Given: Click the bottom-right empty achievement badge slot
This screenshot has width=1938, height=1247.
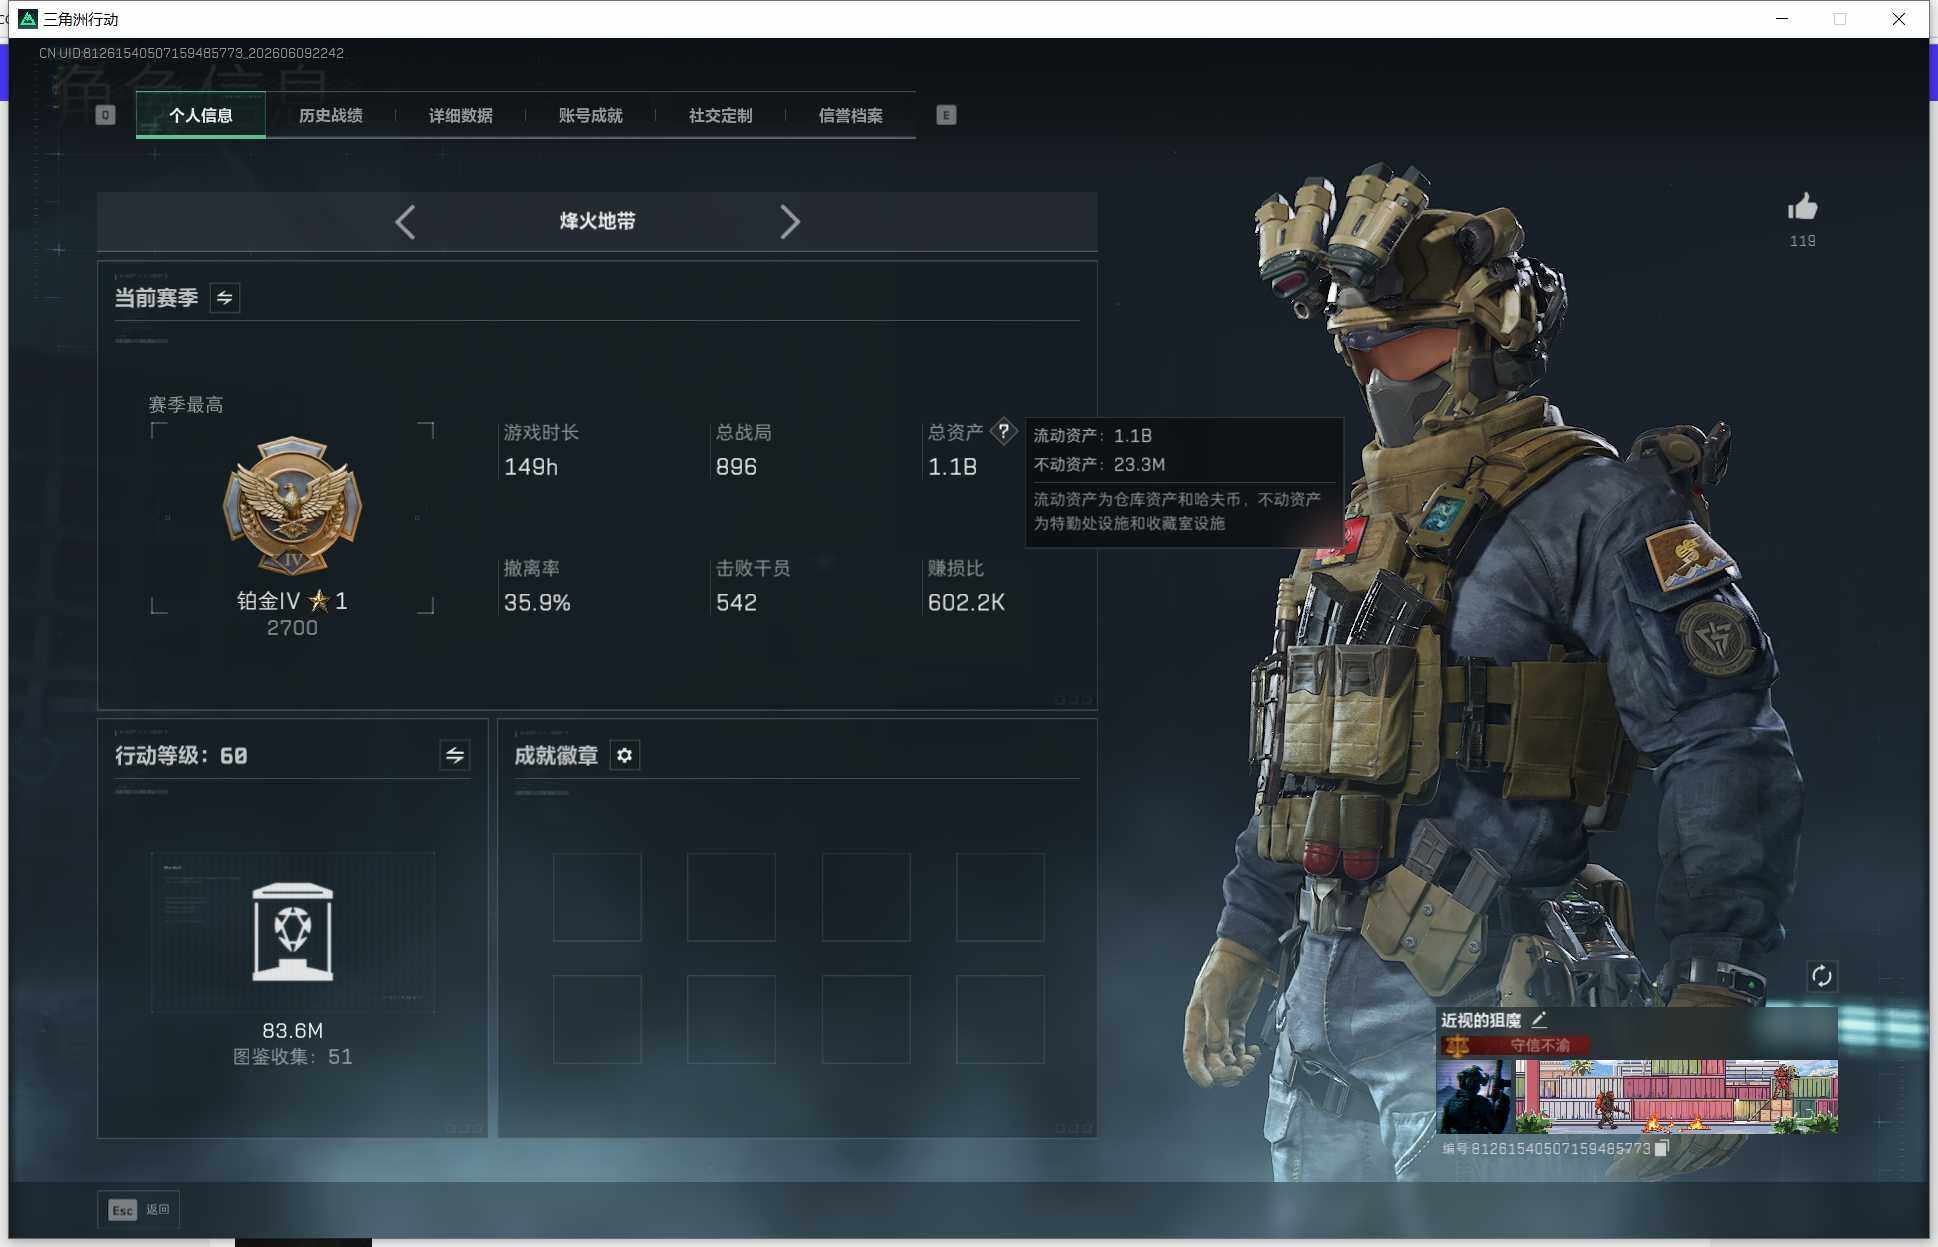Looking at the screenshot, I should pos(1000,1019).
